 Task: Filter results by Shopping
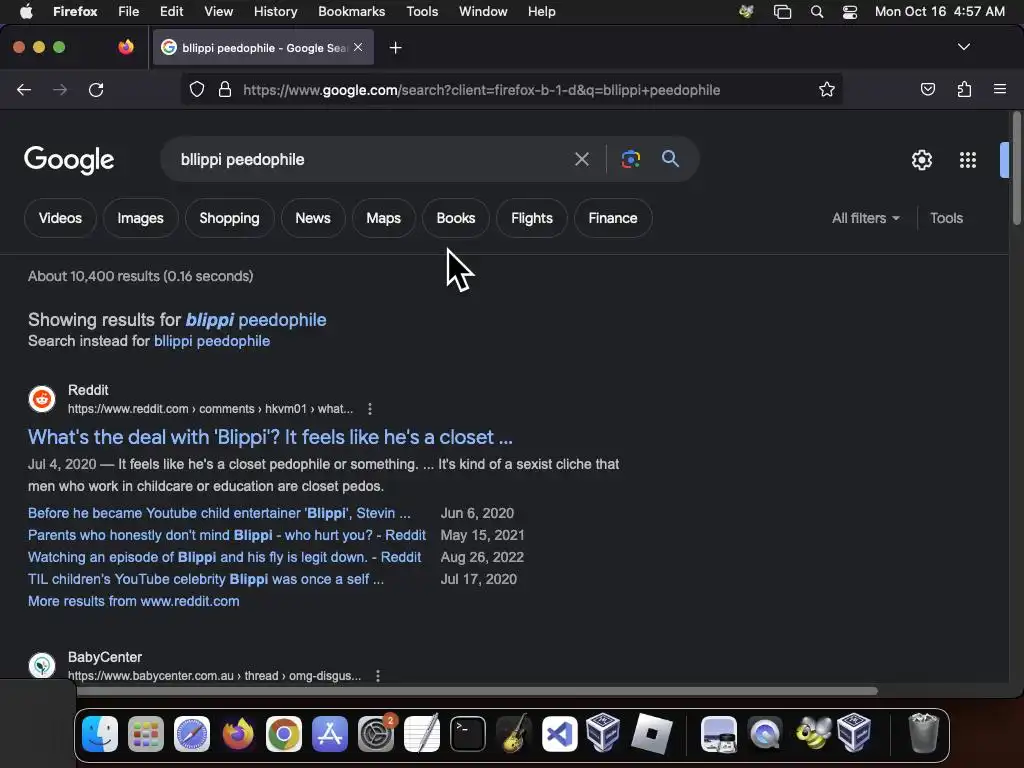tap(229, 218)
